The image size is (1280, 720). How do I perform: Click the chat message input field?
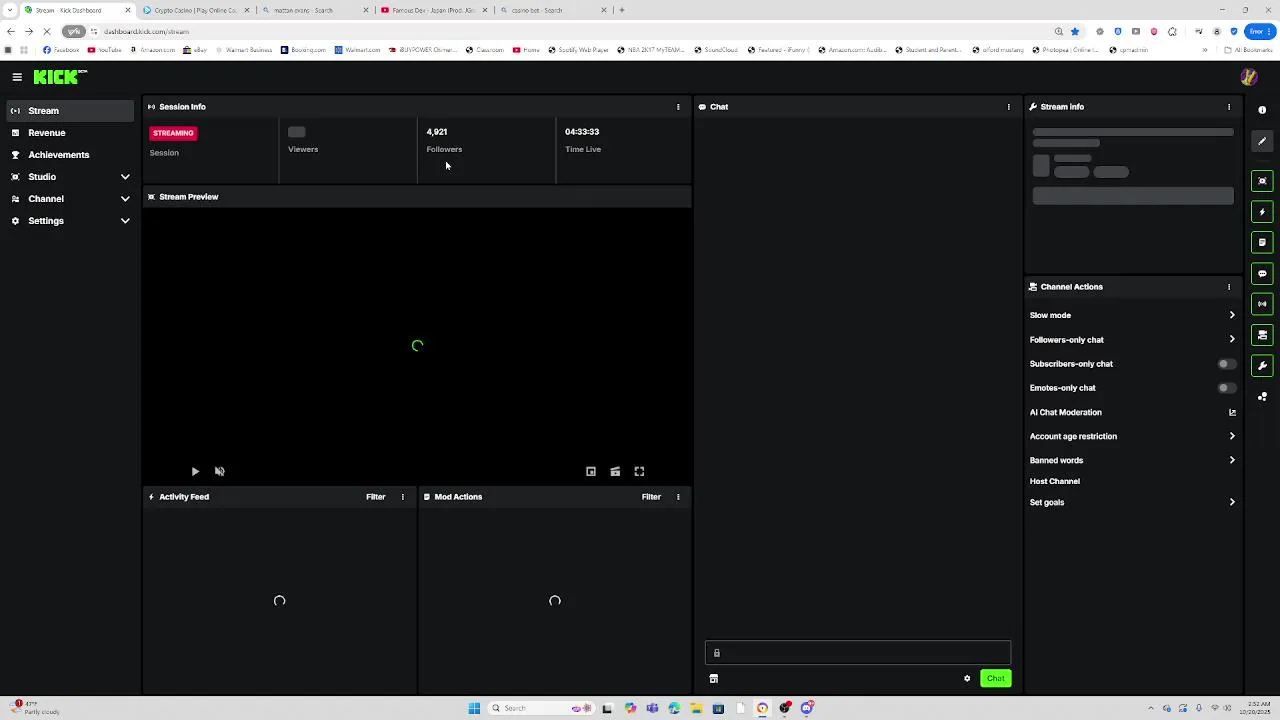858,654
